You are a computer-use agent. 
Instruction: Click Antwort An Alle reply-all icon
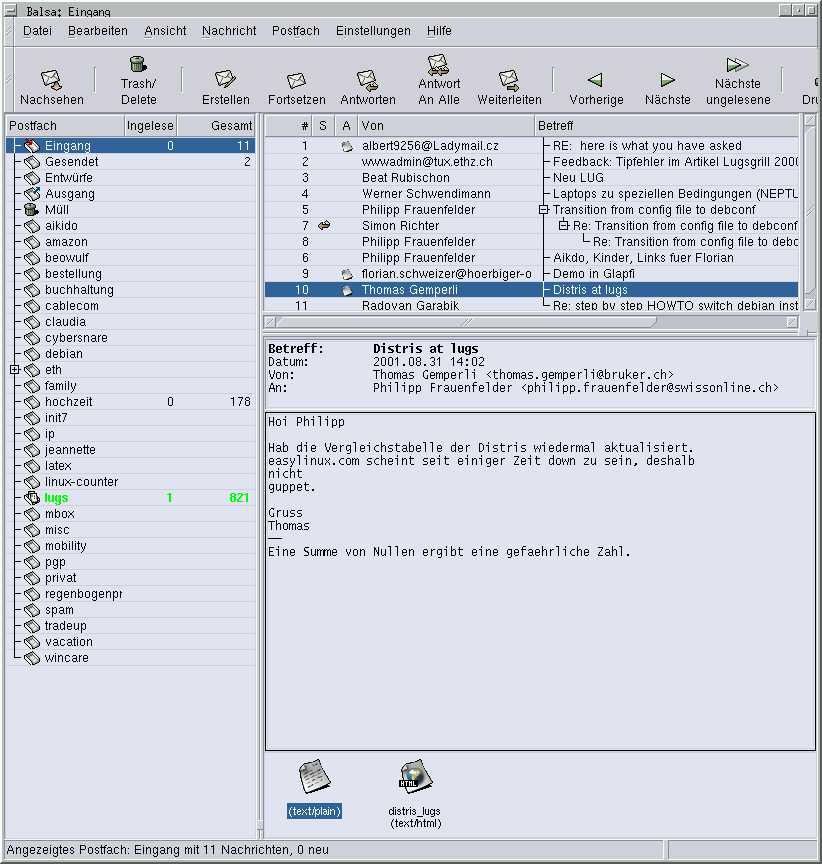(x=439, y=66)
